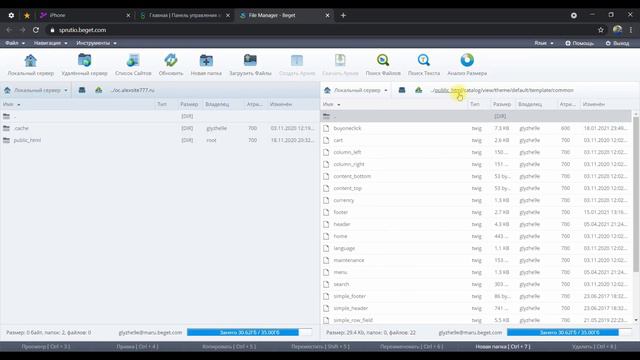Viewport: 640px width, 360px height.
Task: Switch to the iPhone browser tab
Action: pos(84,15)
